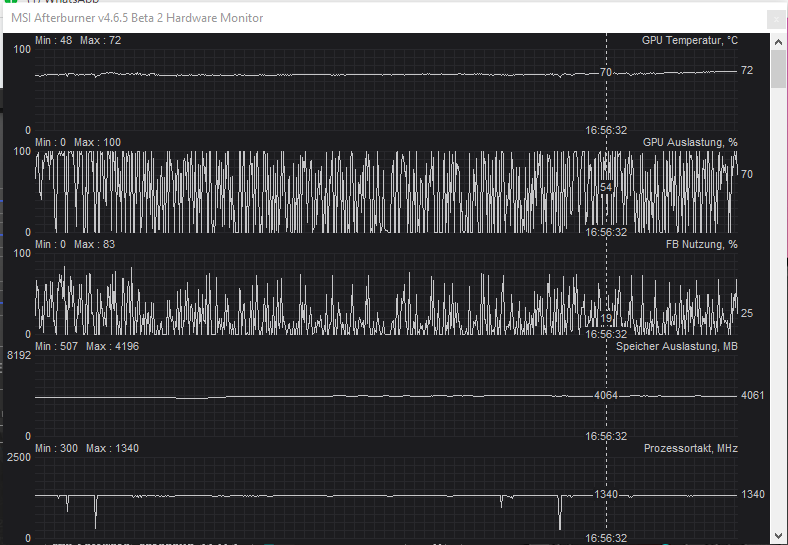Click the 16:56:32 timestamp under Speicher Auslastung graph
Image resolution: width=788 pixels, height=545 pixels.
pos(606,436)
